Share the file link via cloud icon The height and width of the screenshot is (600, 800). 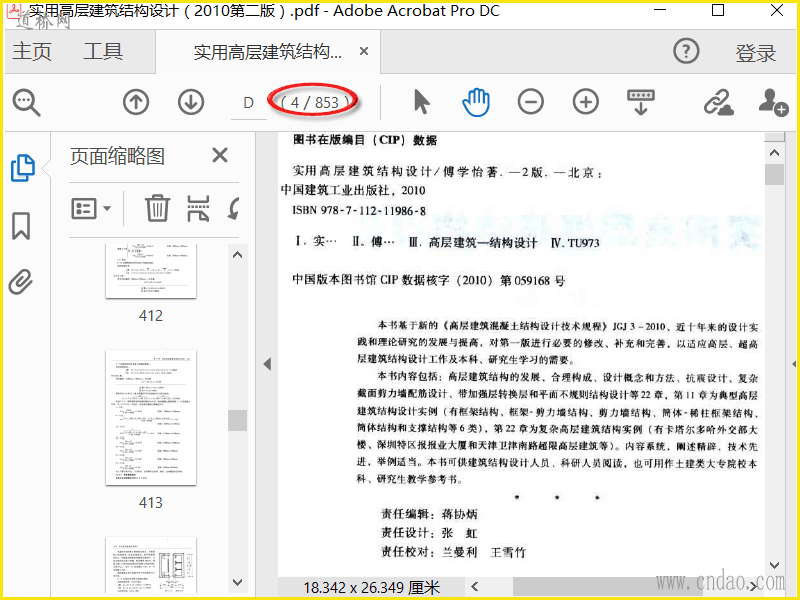pos(718,103)
